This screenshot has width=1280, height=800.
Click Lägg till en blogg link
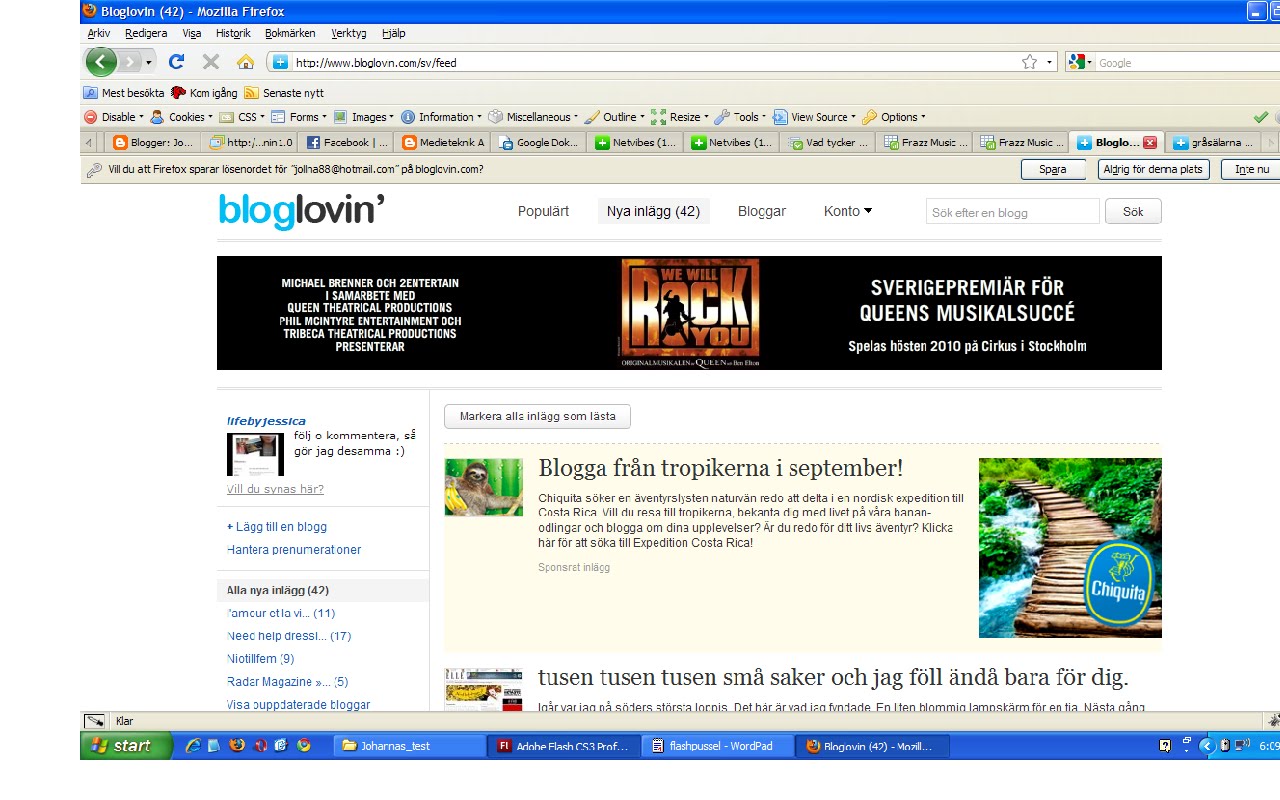277,527
